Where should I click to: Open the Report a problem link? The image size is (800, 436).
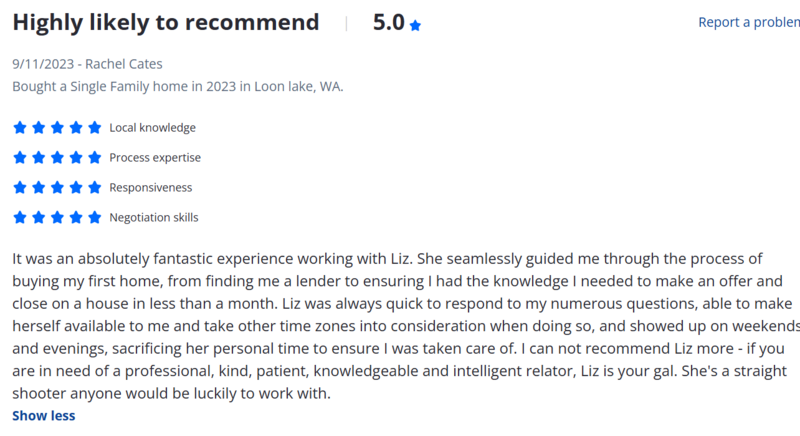click(748, 23)
